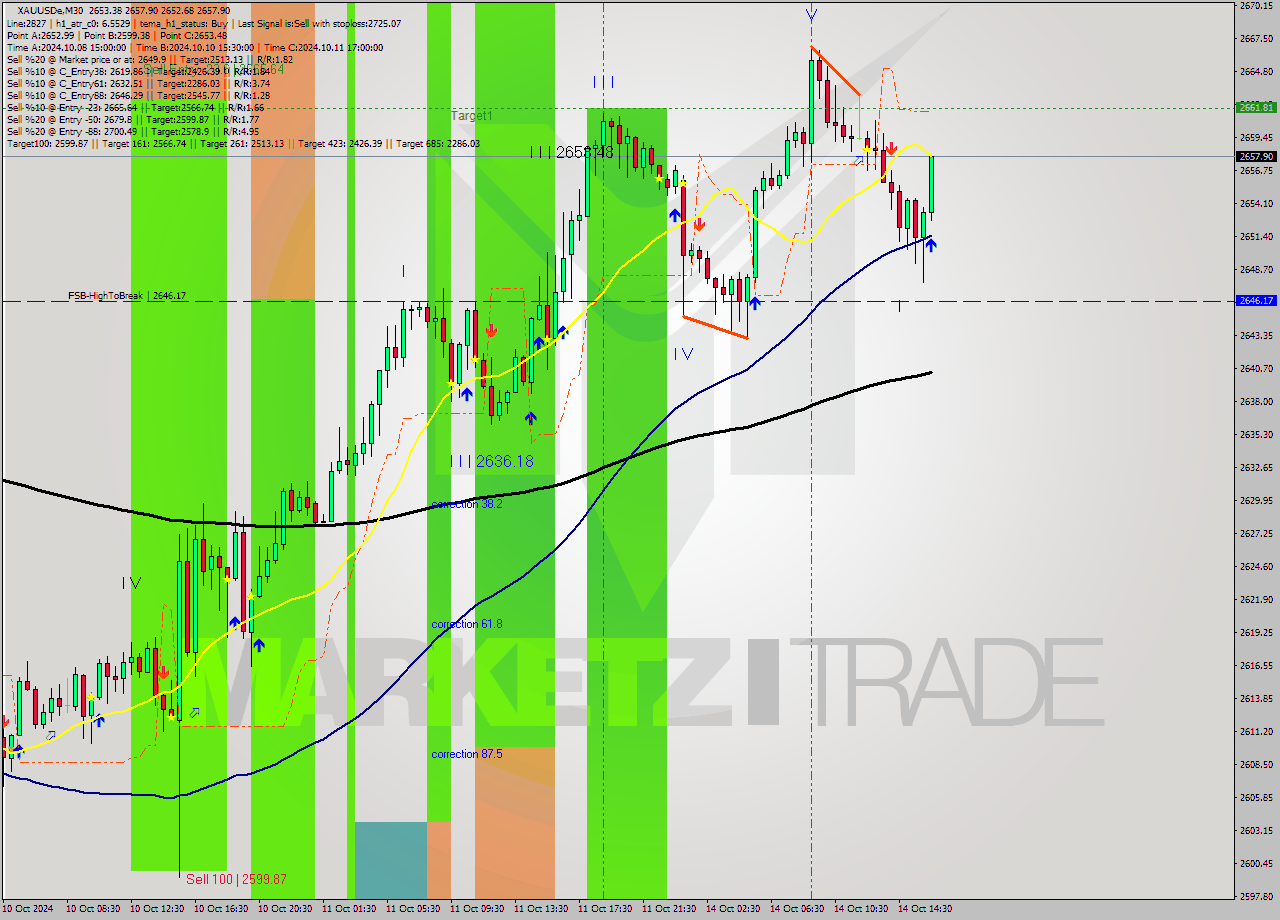Select the 'Time A:2024.10.08 15:00:00' entry
1280x920 pixels.
(x=66, y=47)
